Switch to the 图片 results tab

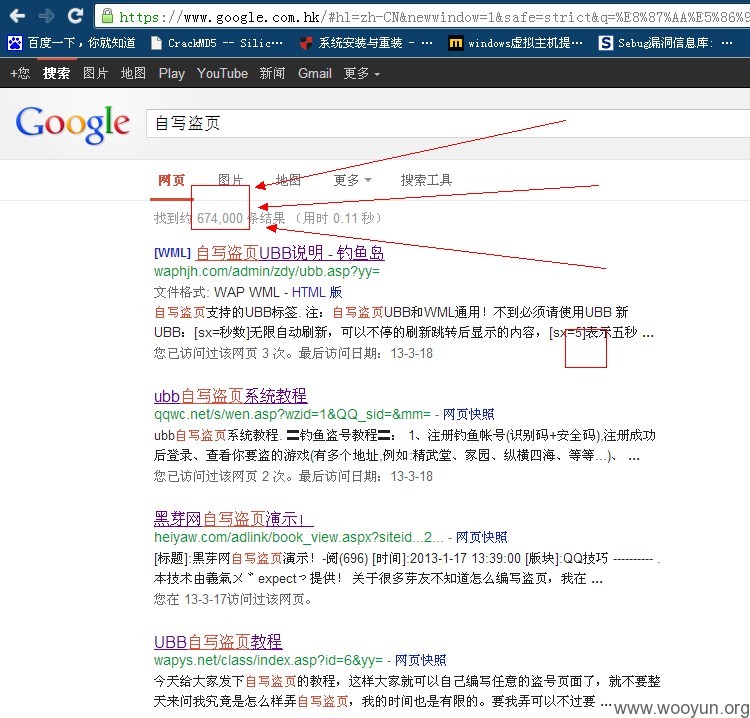tap(231, 180)
